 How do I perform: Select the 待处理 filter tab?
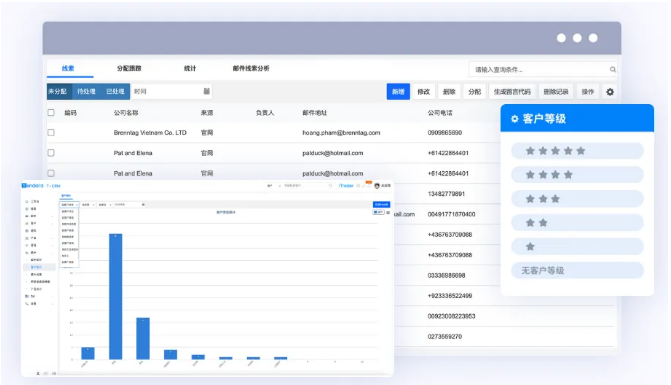point(86,92)
